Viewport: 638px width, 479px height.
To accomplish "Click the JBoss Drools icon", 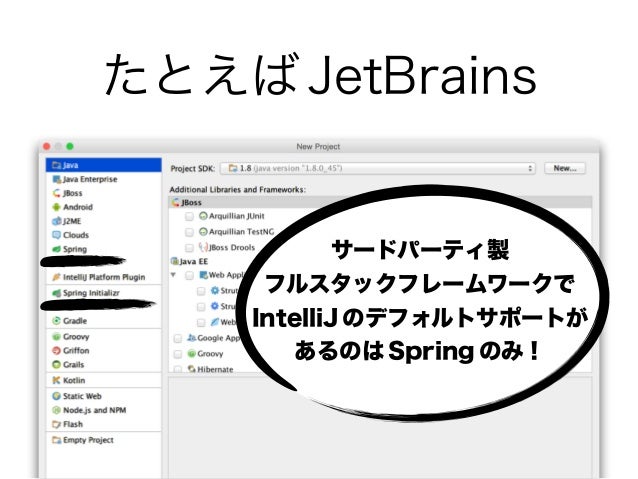I will [x=203, y=247].
